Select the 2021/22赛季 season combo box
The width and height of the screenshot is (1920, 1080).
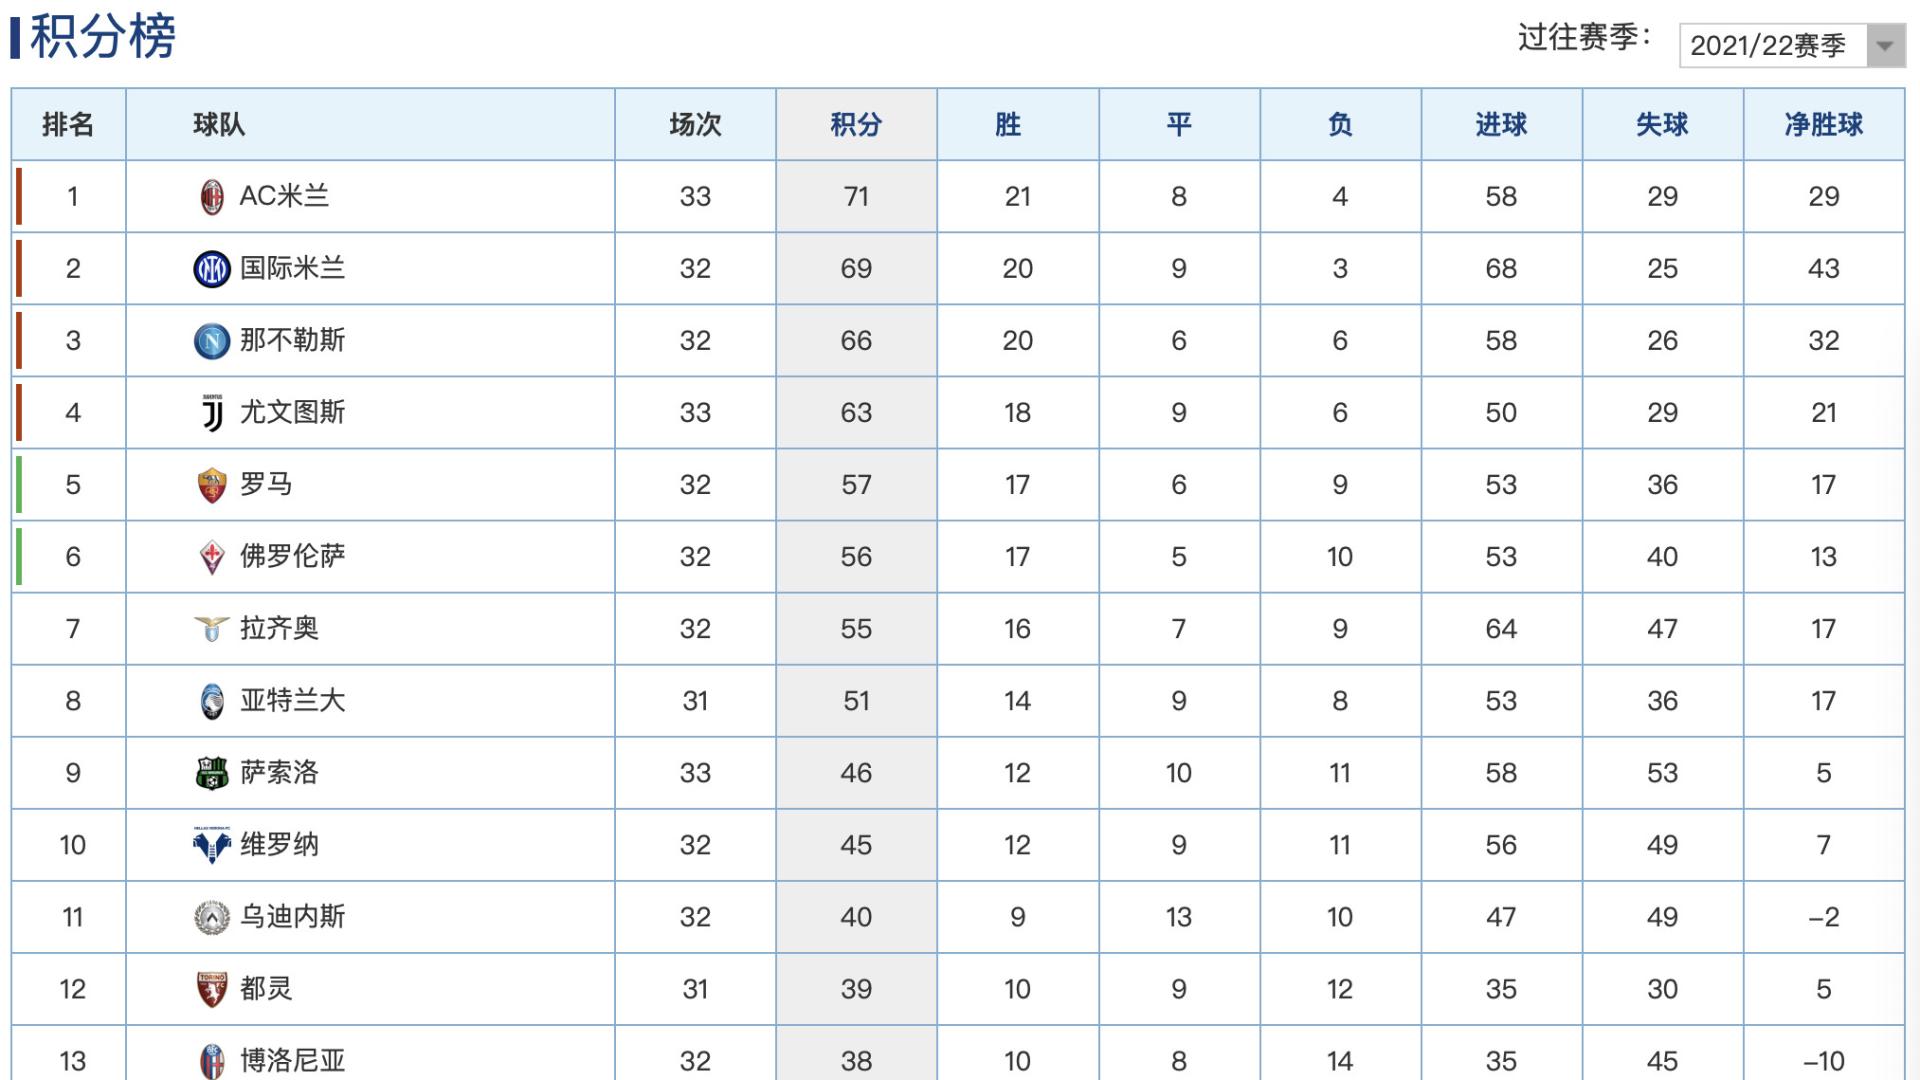(1792, 46)
